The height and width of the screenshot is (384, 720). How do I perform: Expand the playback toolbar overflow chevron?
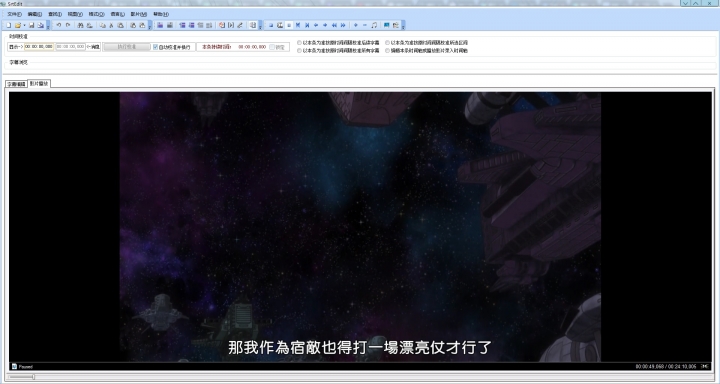pyautogui.click(x=403, y=26)
